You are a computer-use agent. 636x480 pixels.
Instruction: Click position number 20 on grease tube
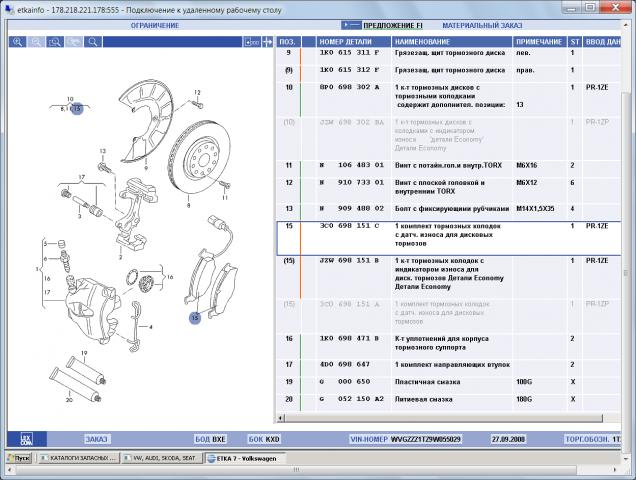pyautogui.click(x=69, y=400)
